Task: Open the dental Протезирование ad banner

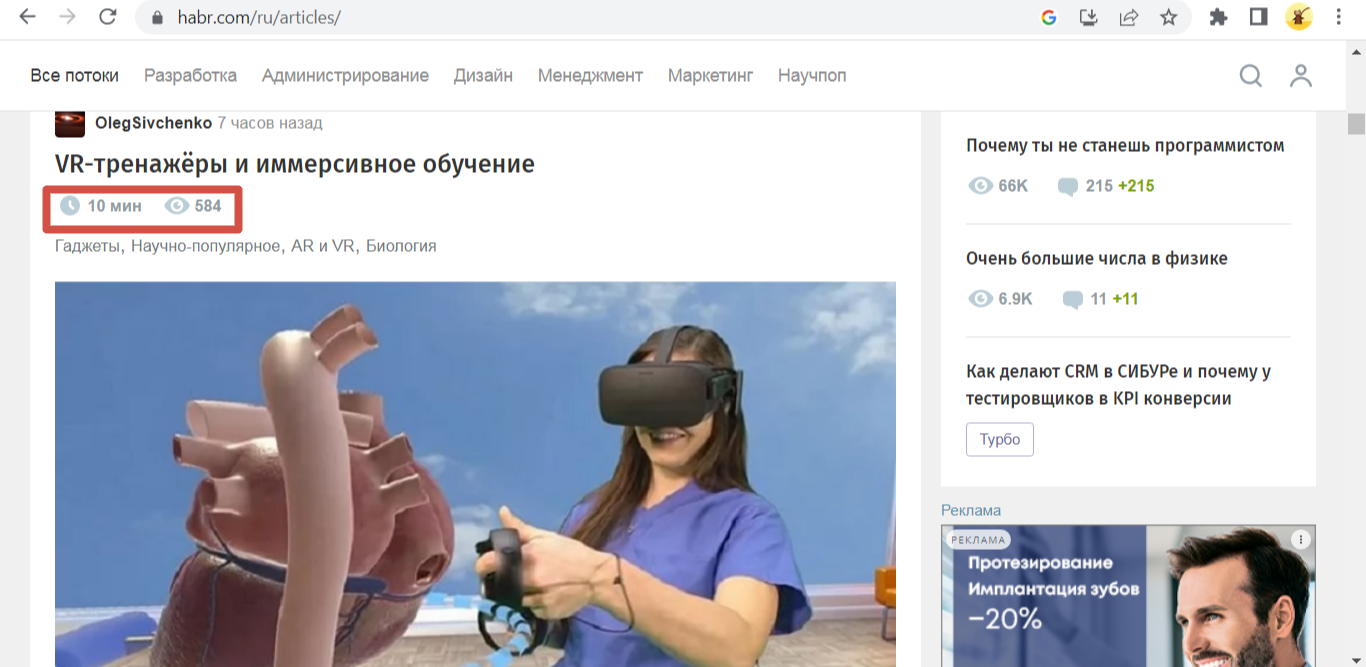Action: [x=1128, y=596]
